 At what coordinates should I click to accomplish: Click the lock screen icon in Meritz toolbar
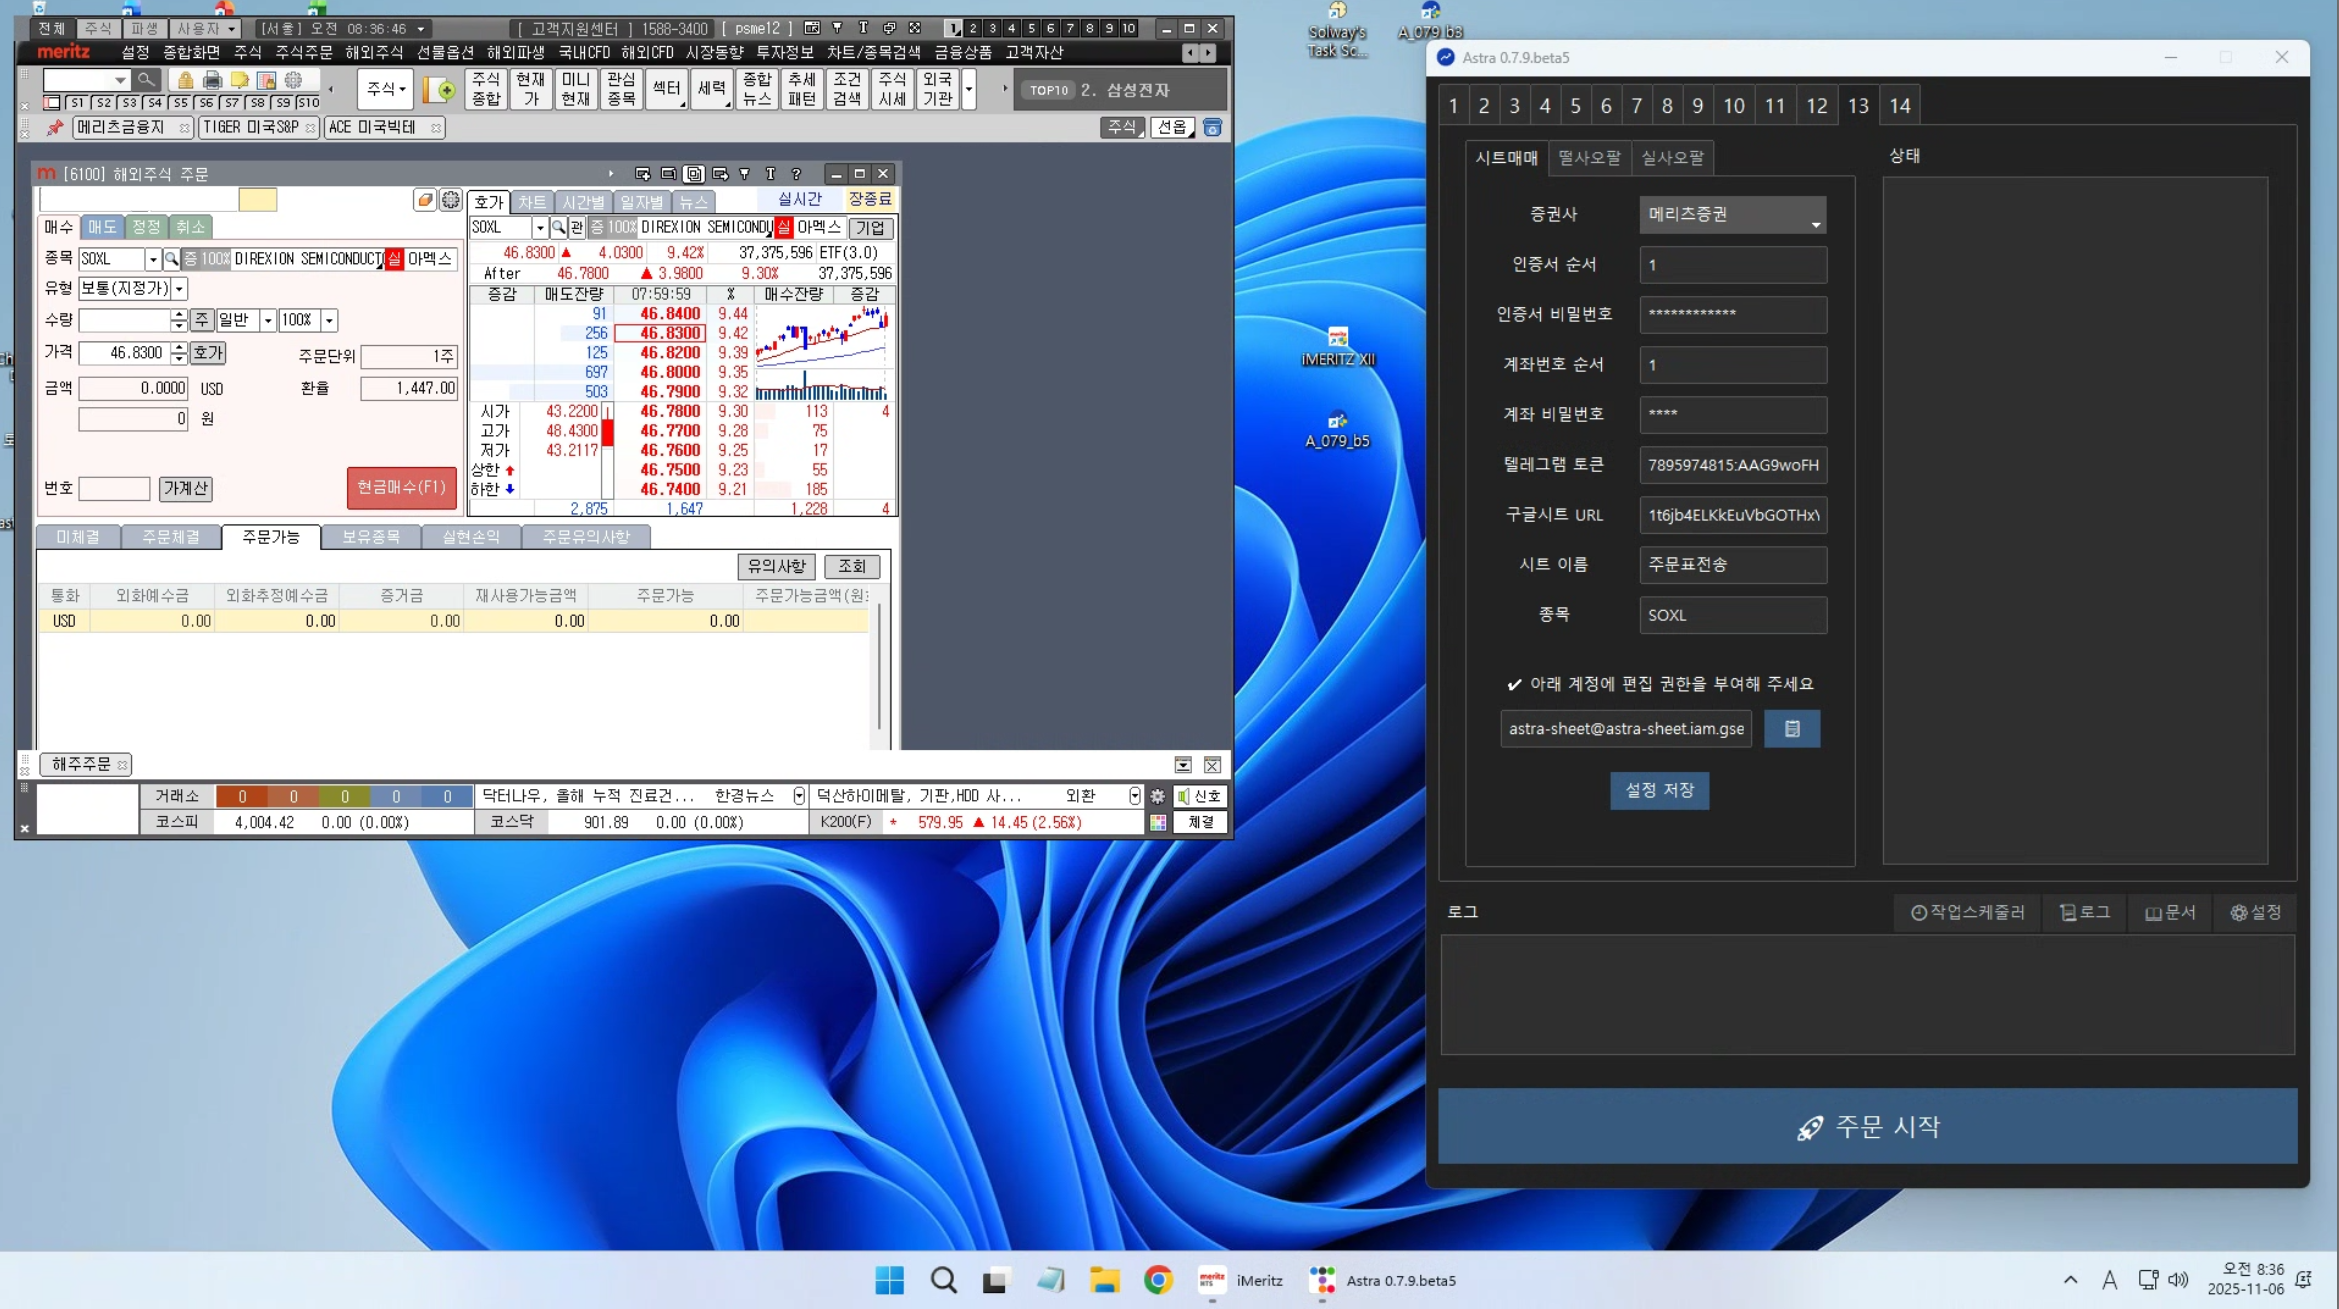click(x=185, y=80)
